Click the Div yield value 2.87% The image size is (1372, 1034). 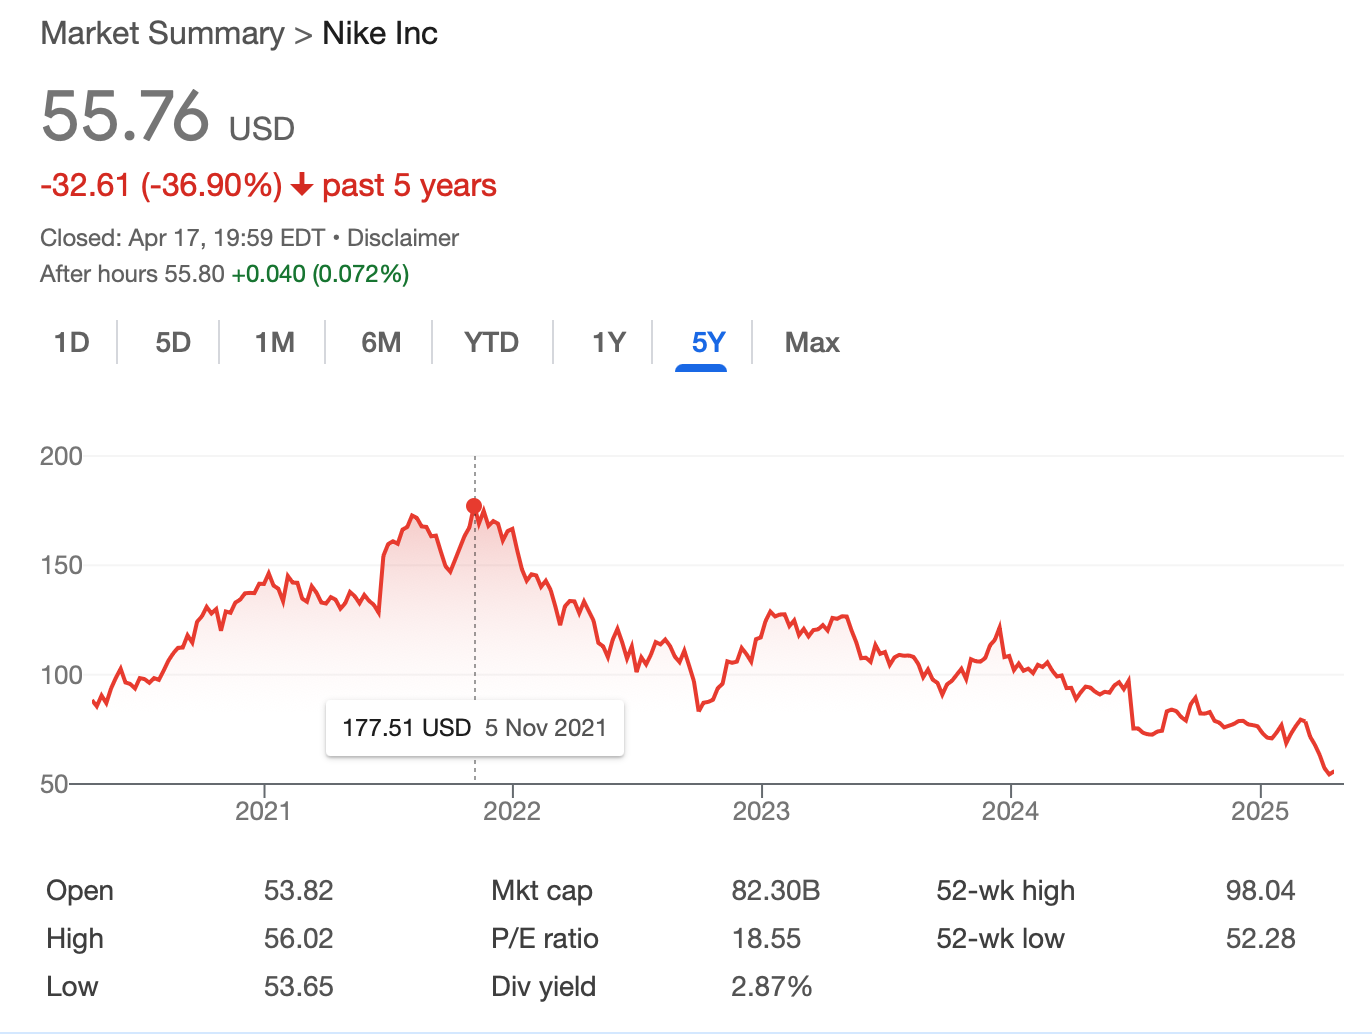tap(771, 987)
